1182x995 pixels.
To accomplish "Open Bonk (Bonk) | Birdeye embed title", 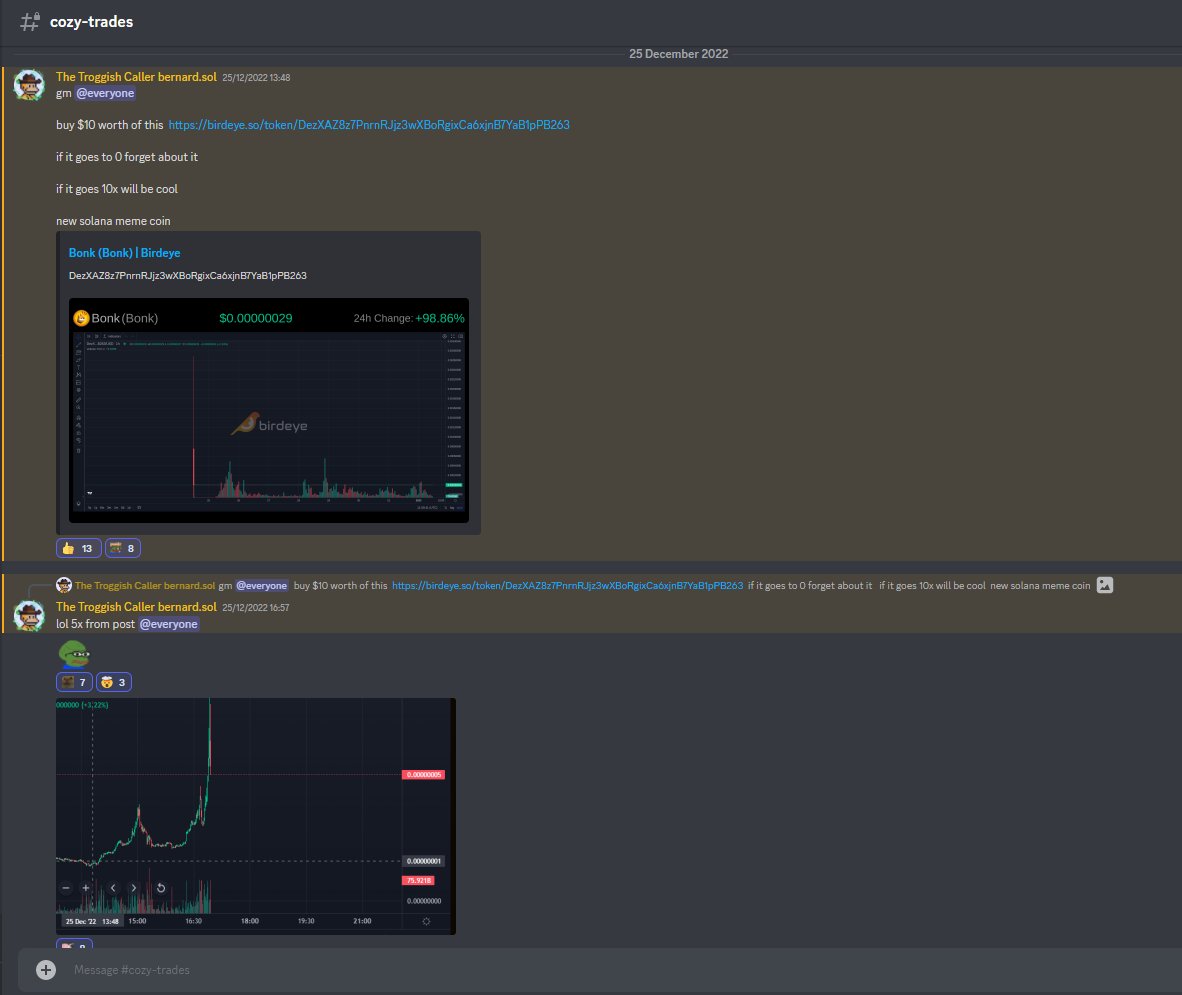I will [x=124, y=253].
